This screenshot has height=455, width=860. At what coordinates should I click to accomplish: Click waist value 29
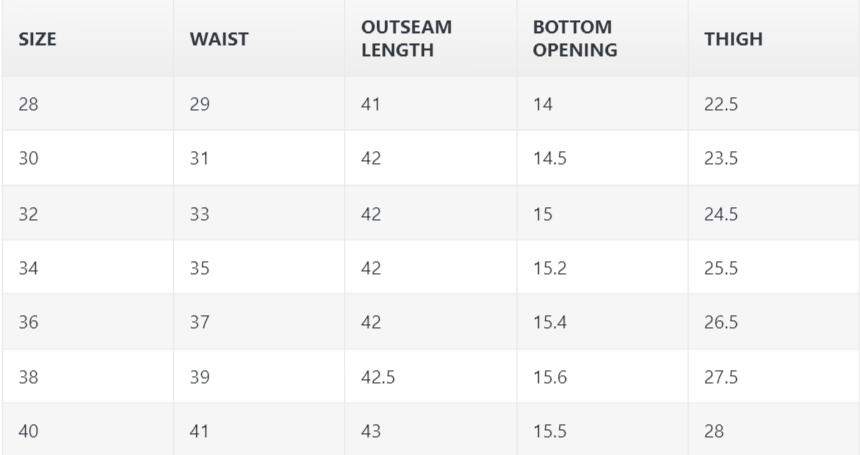(200, 104)
